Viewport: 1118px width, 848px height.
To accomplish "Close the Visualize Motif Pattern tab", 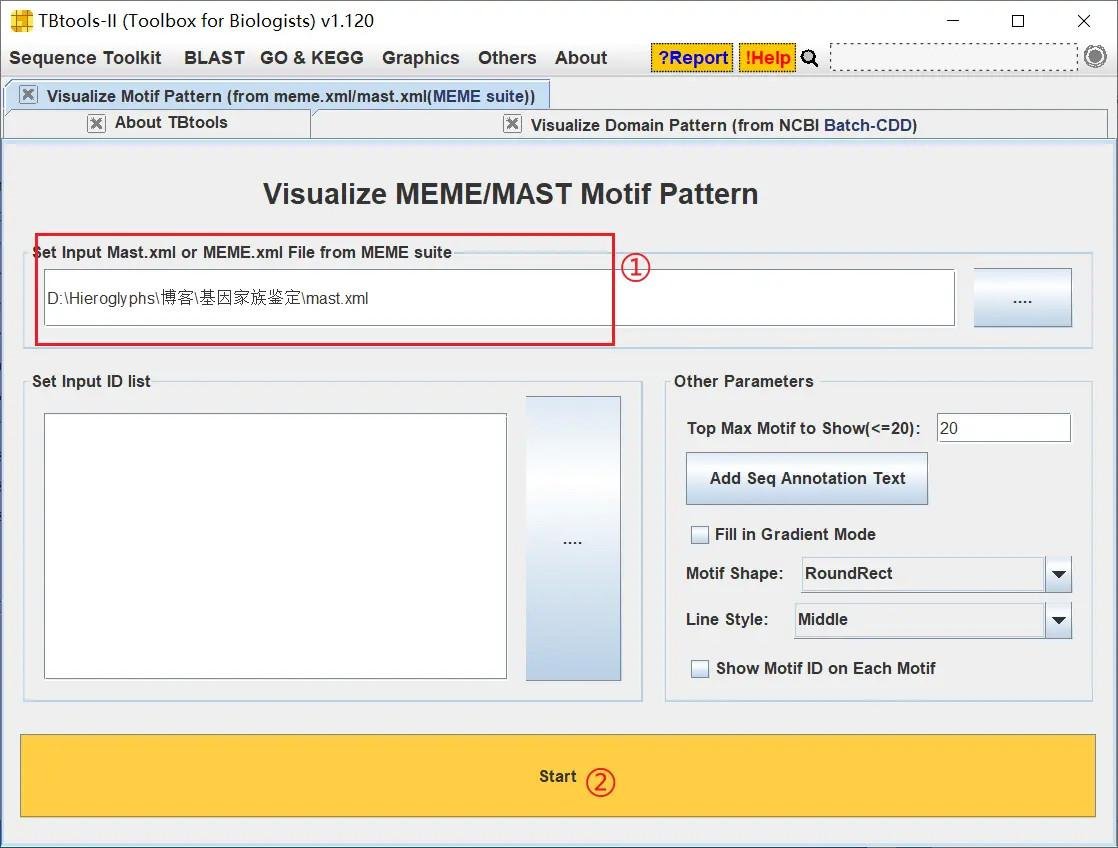I will pyautogui.click(x=28, y=94).
